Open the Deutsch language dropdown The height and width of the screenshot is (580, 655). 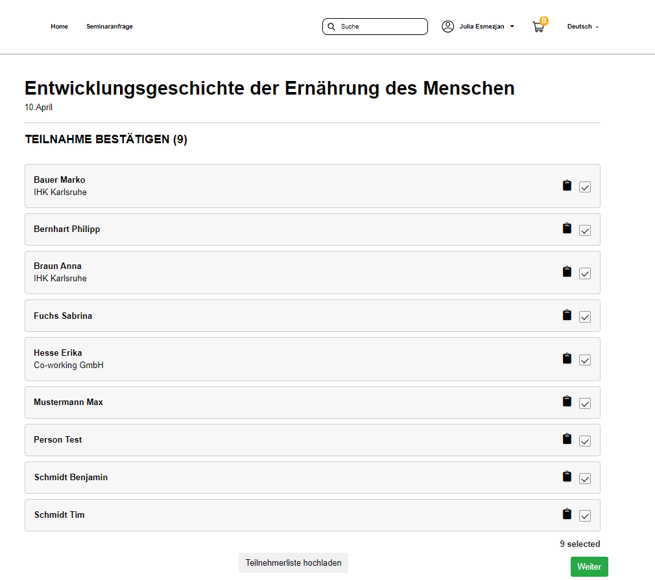(582, 27)
